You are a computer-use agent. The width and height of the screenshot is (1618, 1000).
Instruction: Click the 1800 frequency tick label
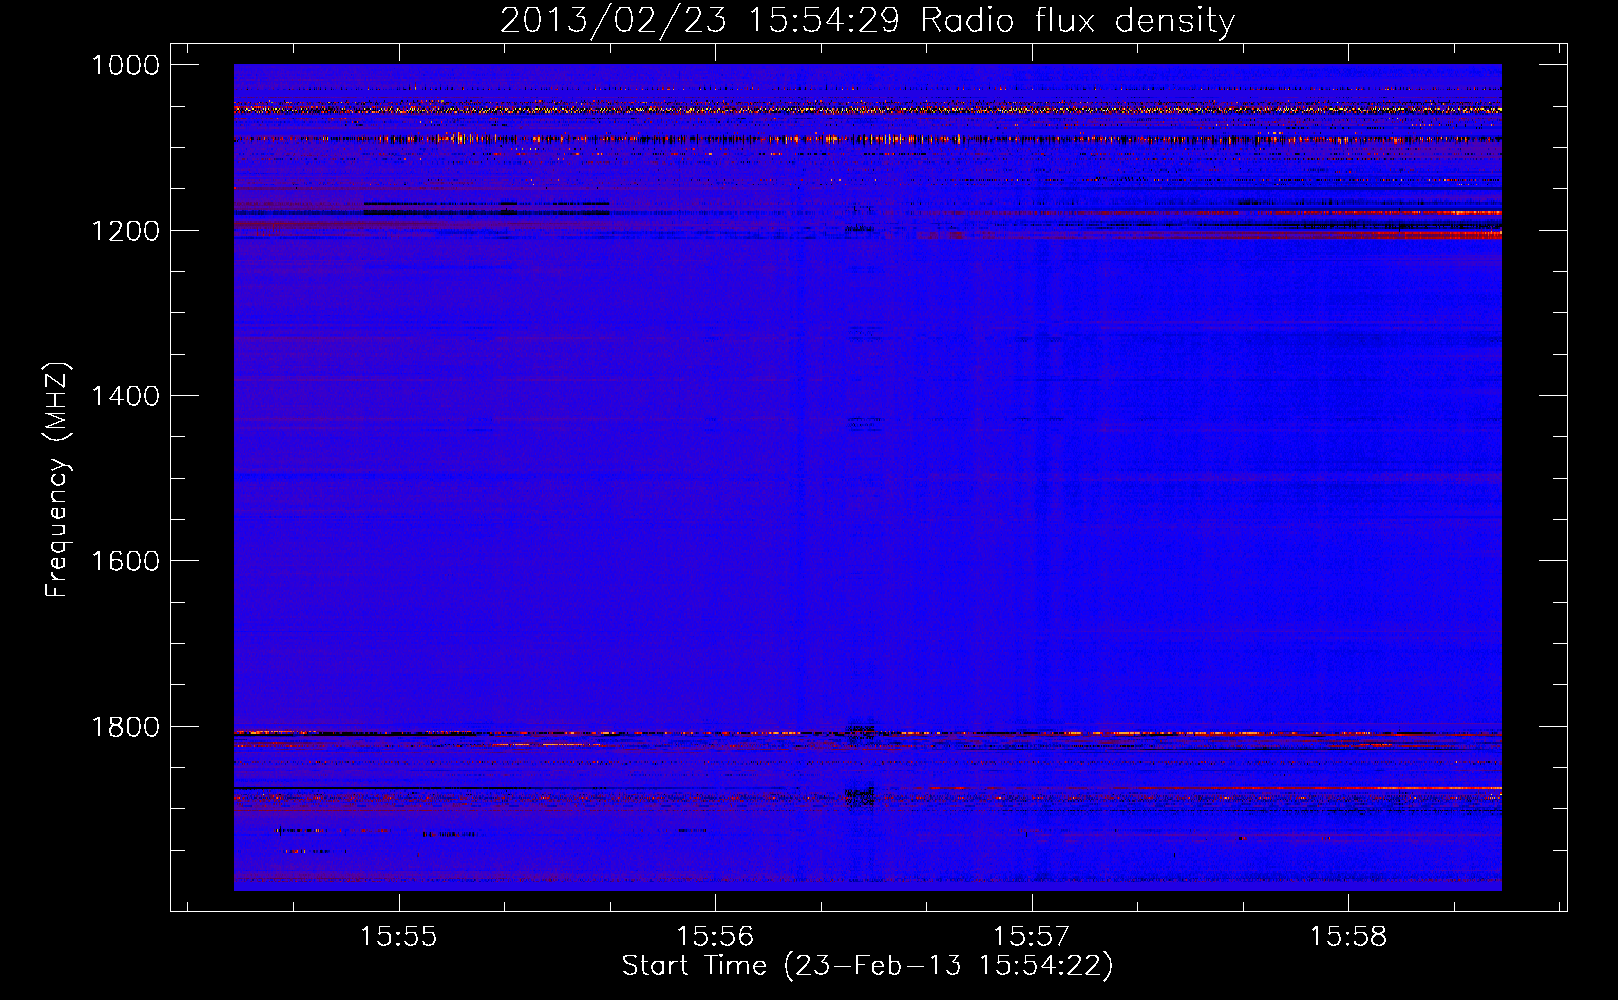(125, 727)
